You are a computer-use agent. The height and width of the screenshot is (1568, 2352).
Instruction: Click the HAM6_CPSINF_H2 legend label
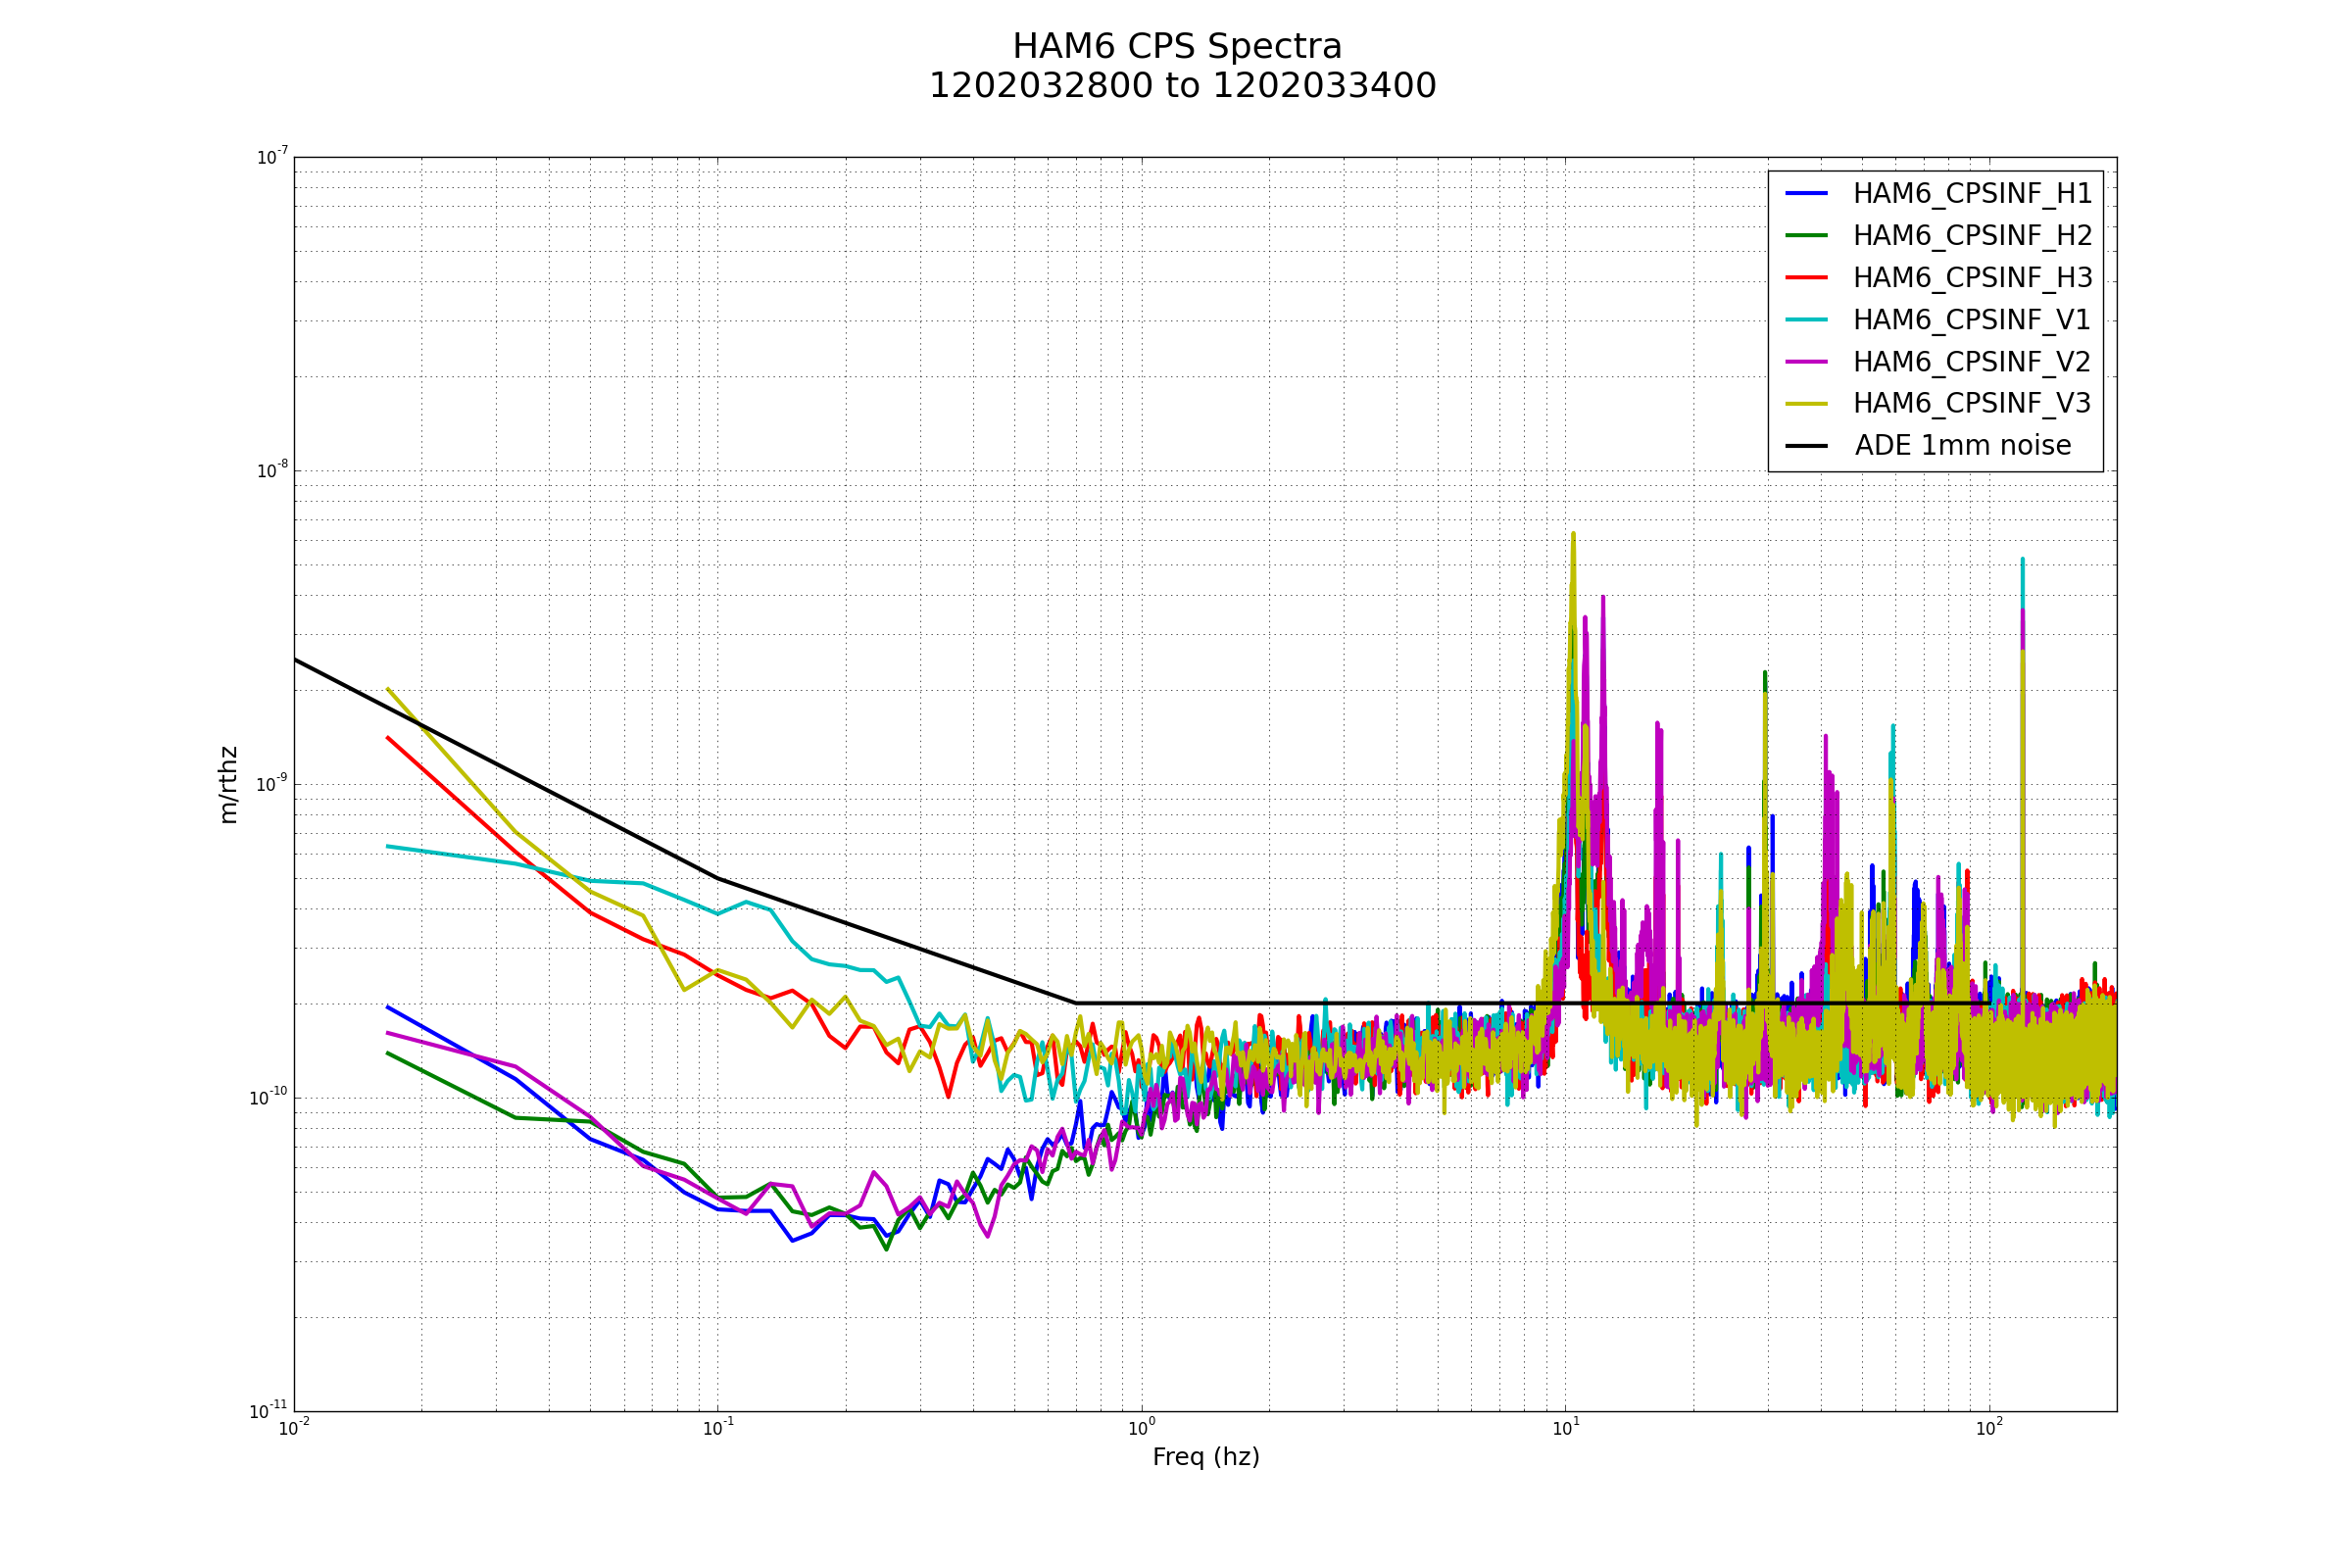pyautogui.click(x=1972, y=236)
